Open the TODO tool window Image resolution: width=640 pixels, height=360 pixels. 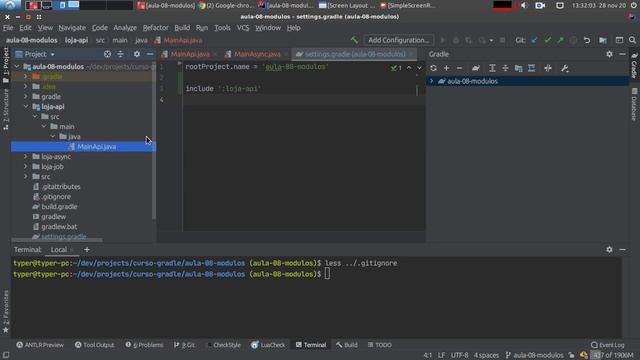[x=380, y=345]
